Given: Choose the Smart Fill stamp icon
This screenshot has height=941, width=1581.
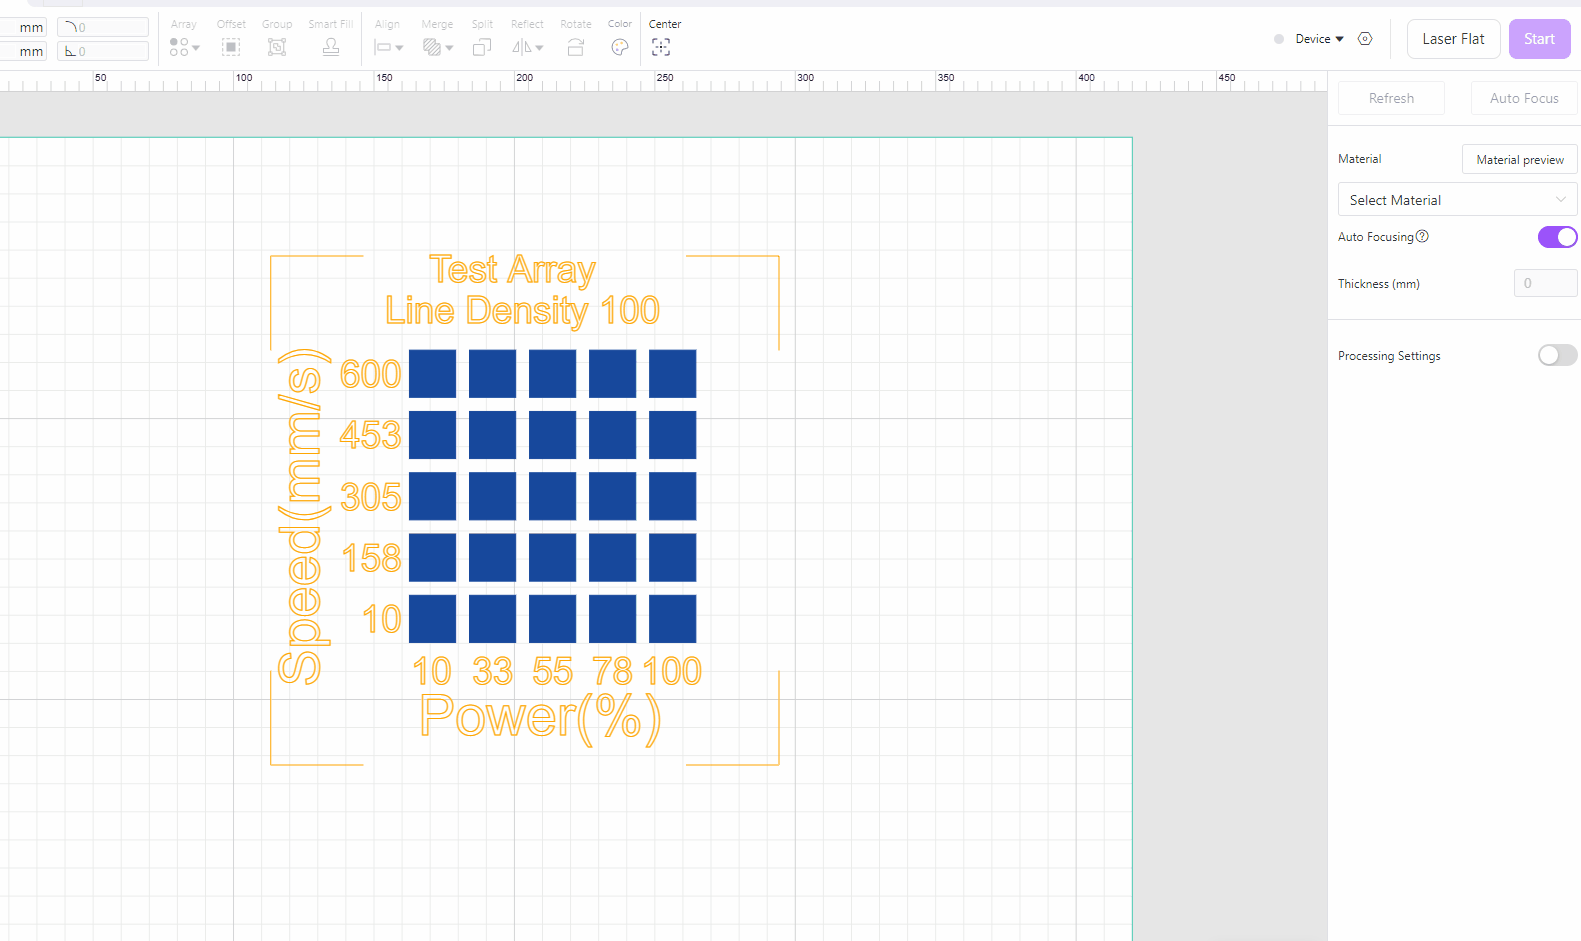Looking at the screenshot, I should click(331, 47).
